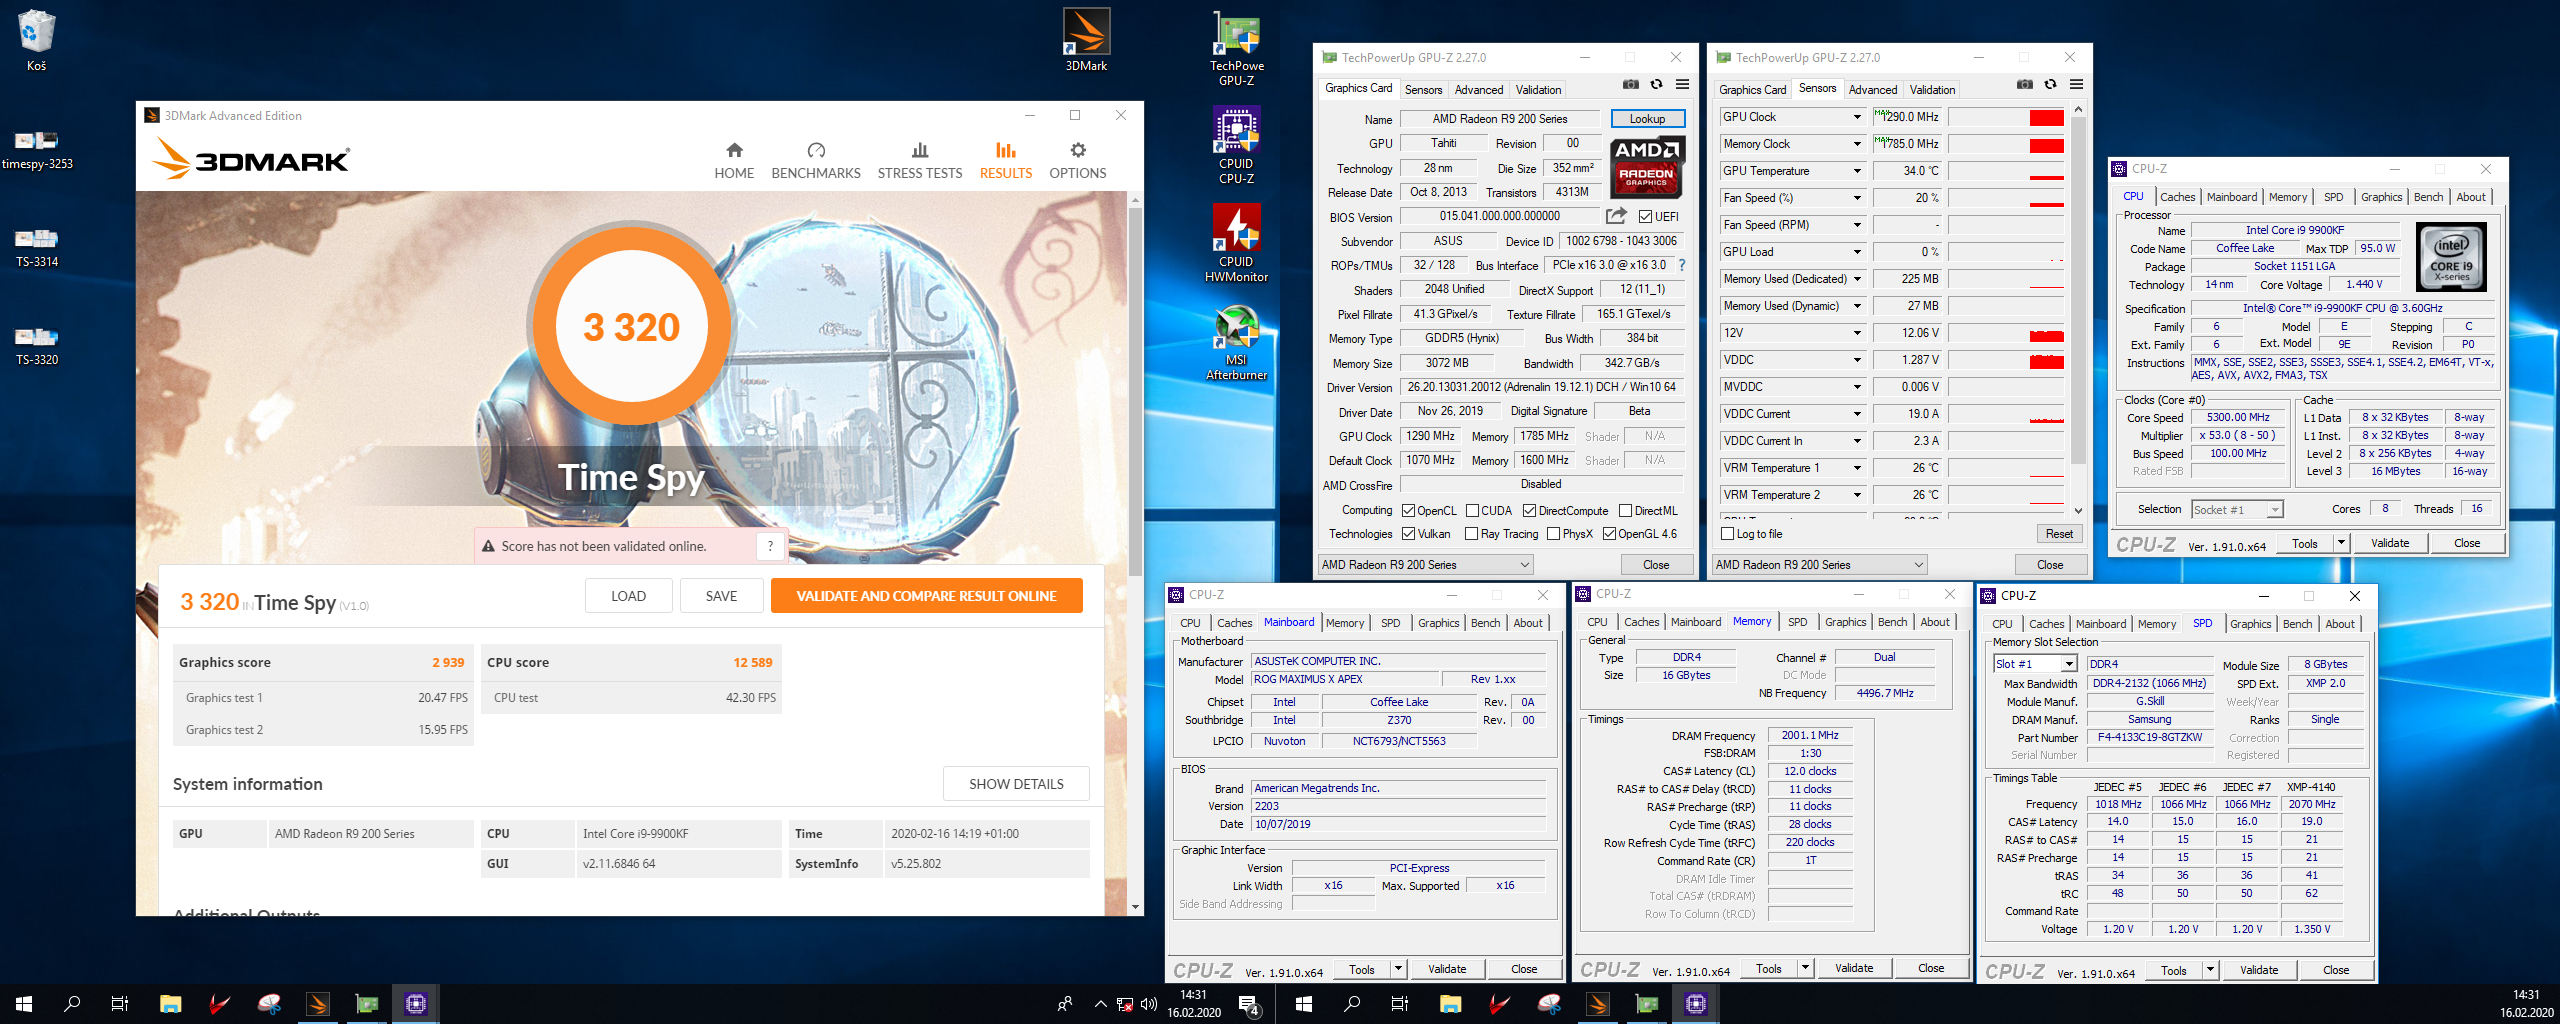Click VALIDATE AND COMPARE RESULT ONLINE
This screenshot has width=2560, height=1024.
(926, 596)
